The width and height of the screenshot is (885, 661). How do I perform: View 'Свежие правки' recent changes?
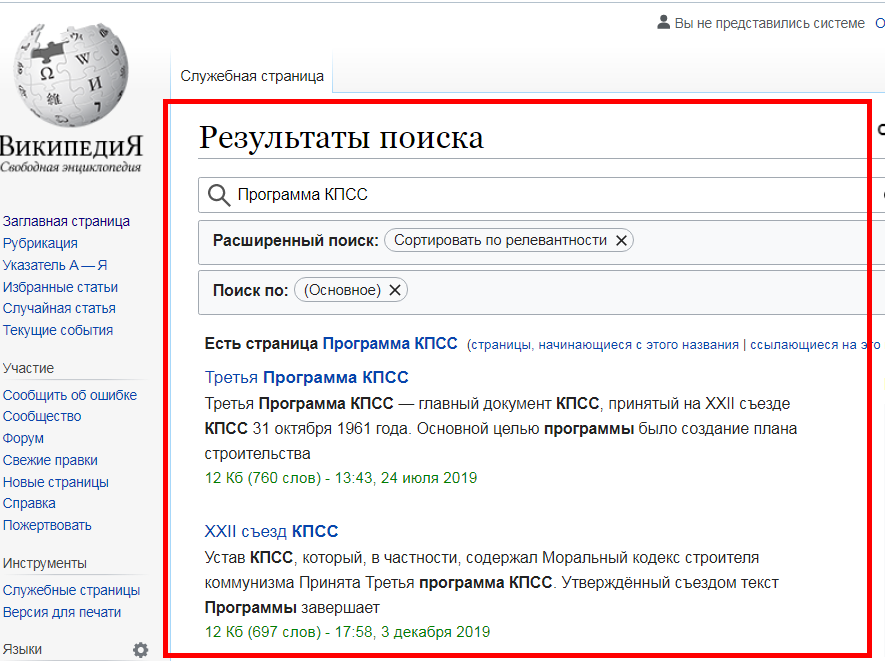pos(50,460)
